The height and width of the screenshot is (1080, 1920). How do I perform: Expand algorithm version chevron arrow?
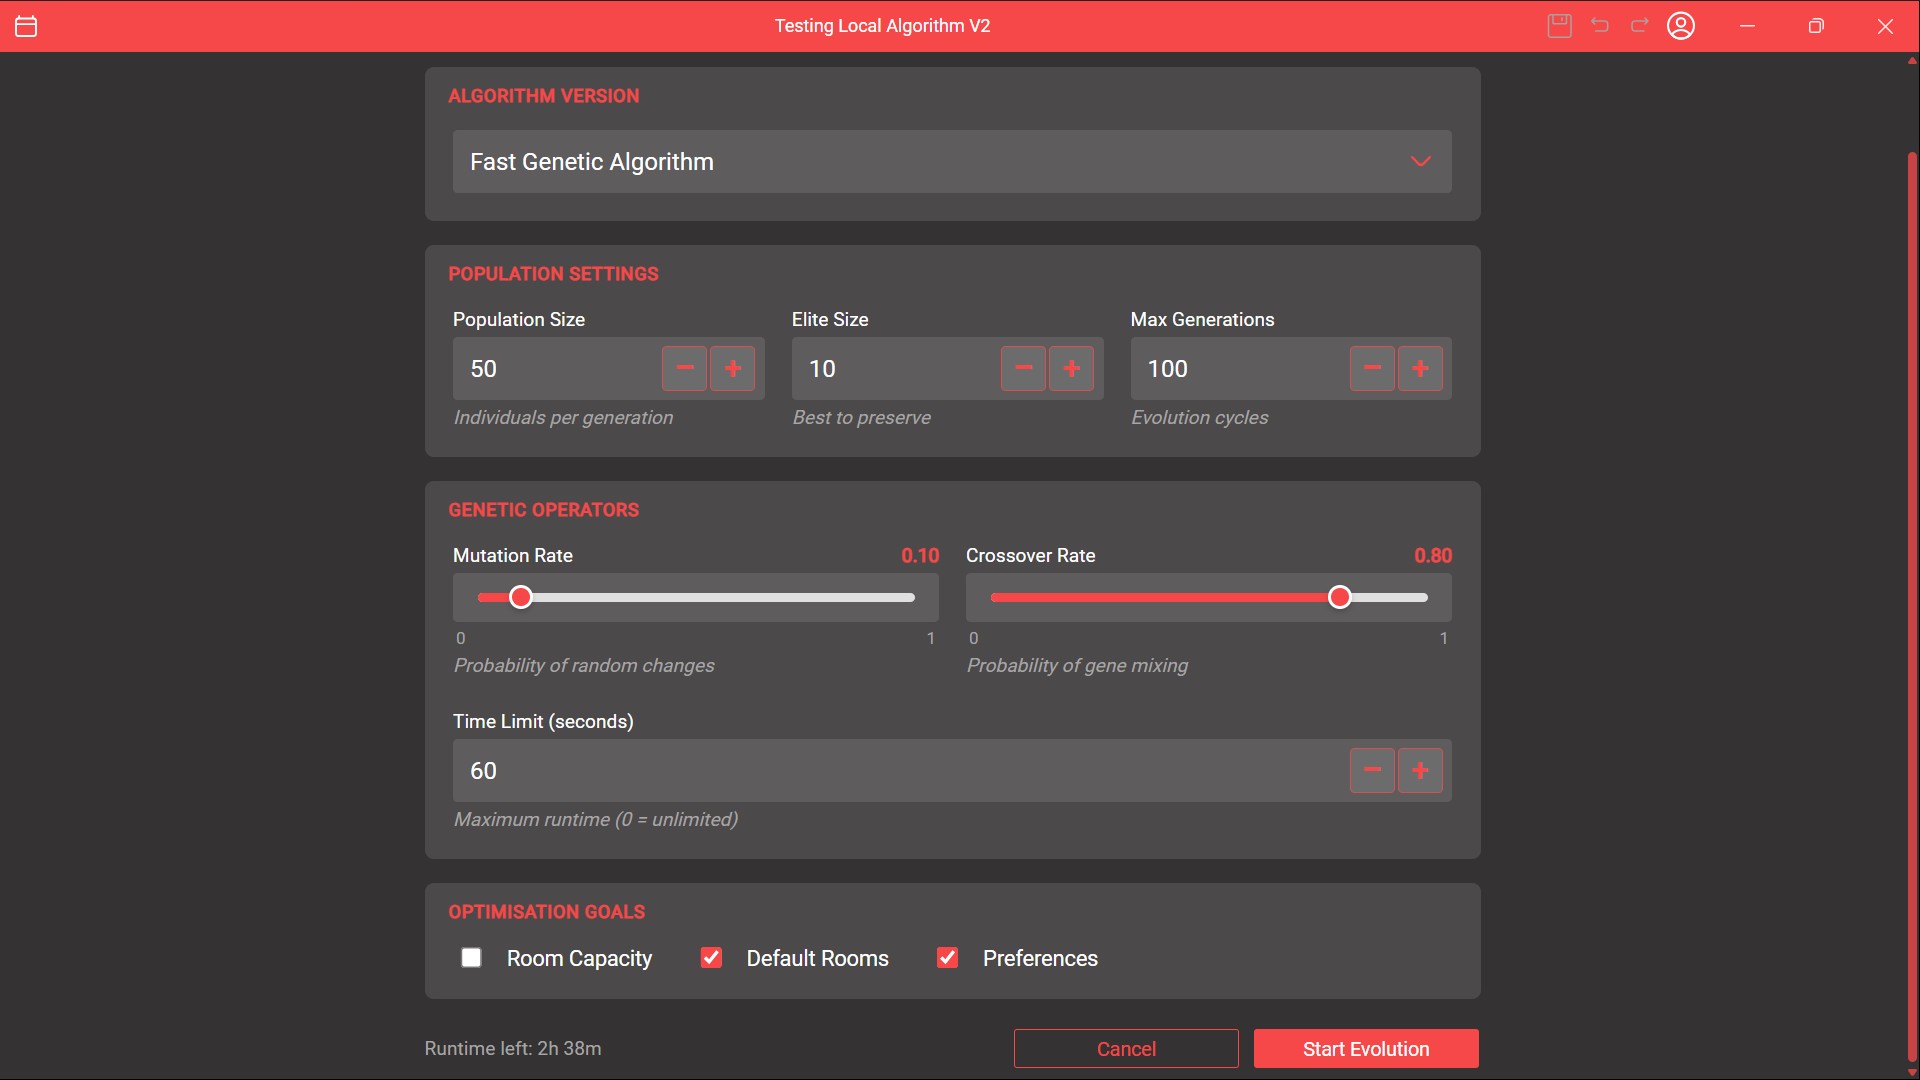pyautogui.click(x=1420, y=162)
